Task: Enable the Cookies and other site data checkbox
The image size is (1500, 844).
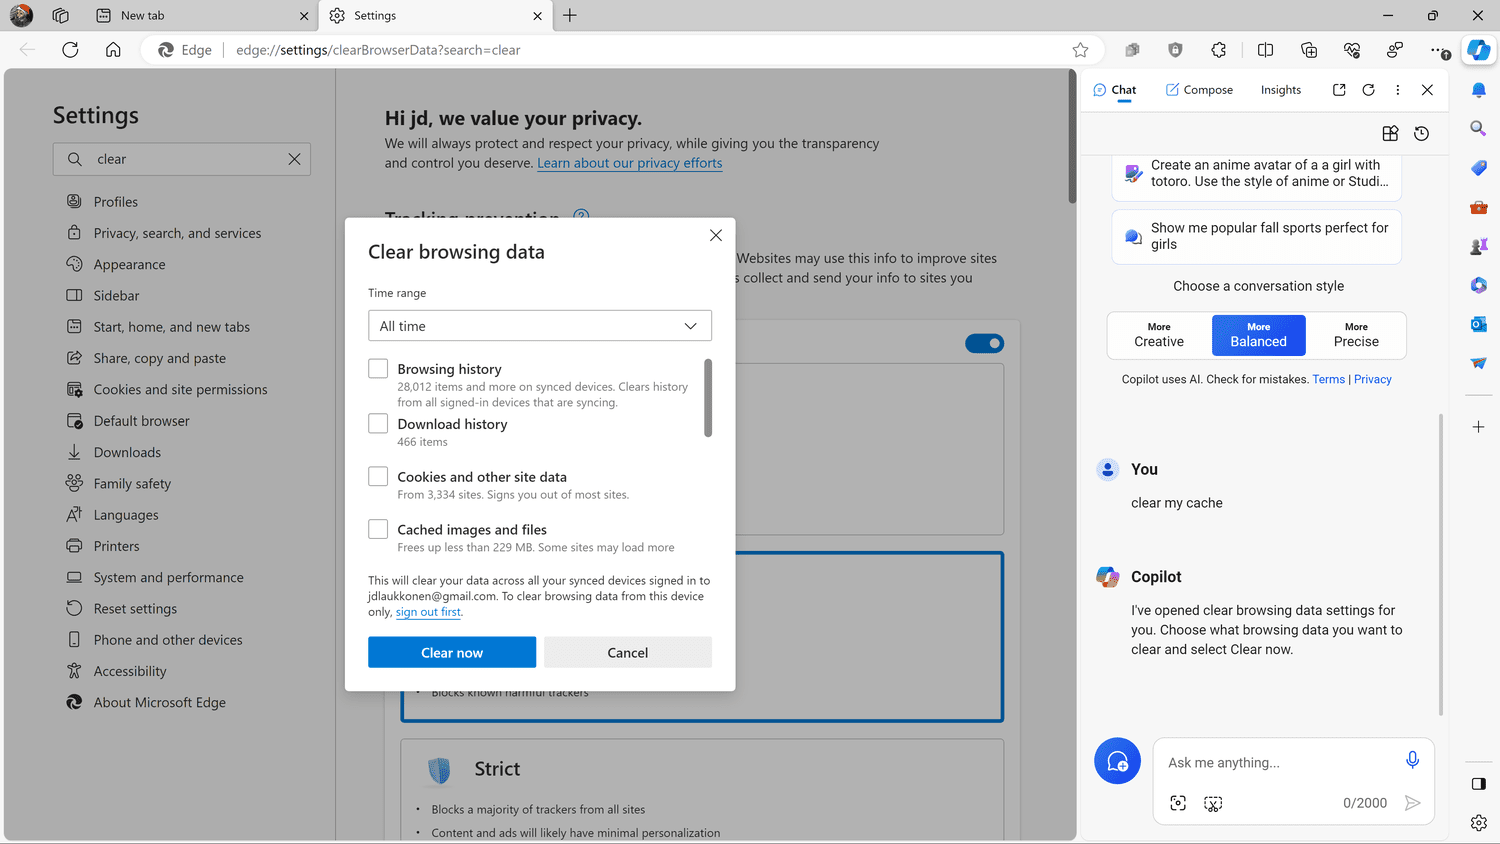Action: pyautogui.click(x=378, y=477)
